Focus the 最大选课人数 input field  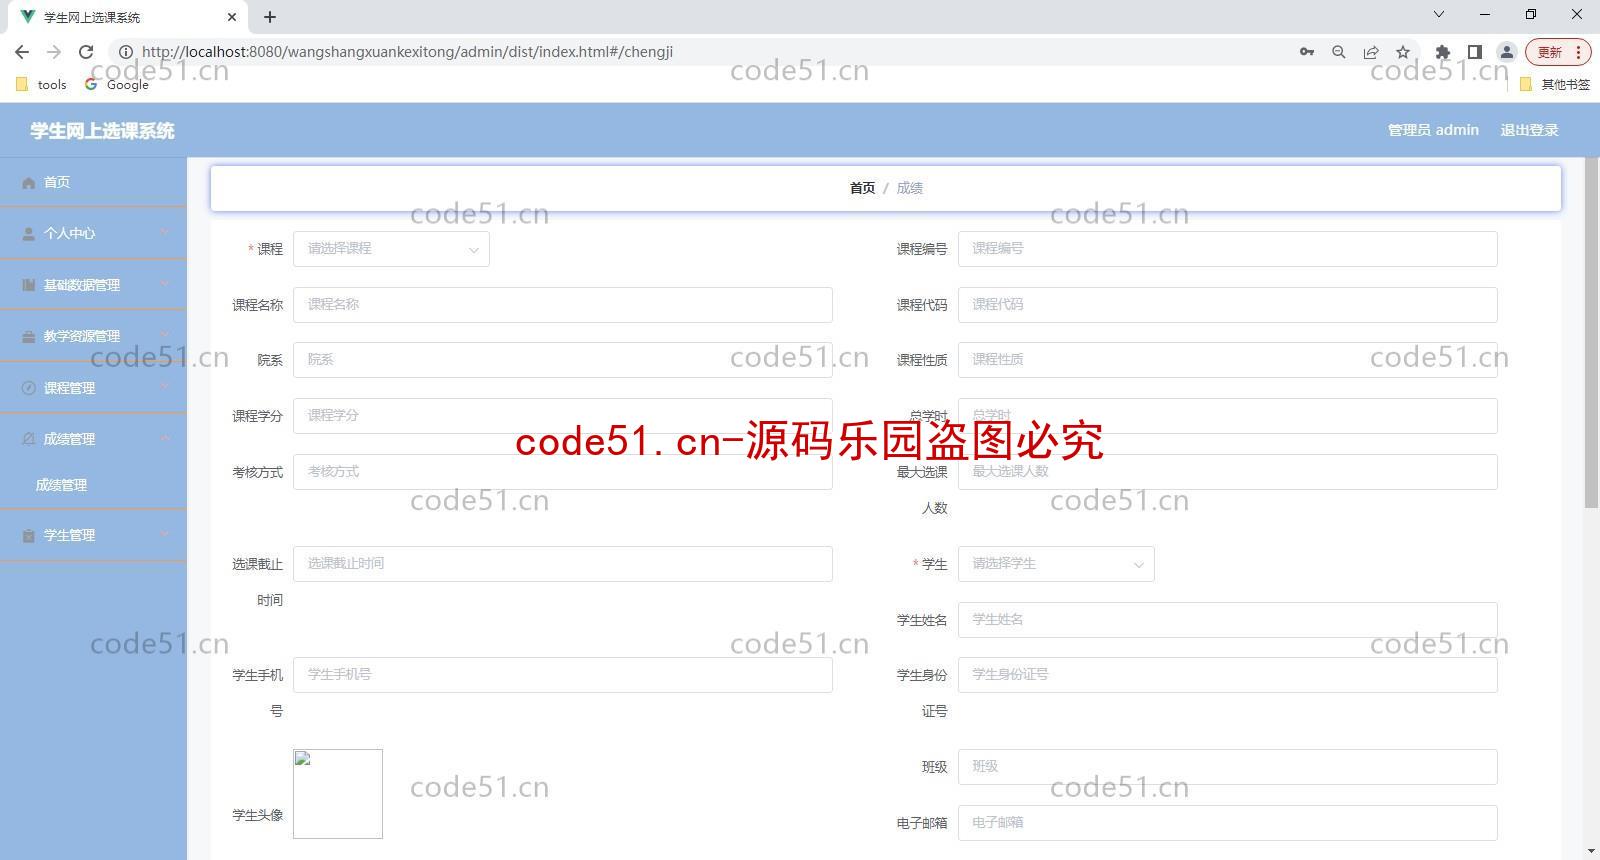tap(1227, 472)
